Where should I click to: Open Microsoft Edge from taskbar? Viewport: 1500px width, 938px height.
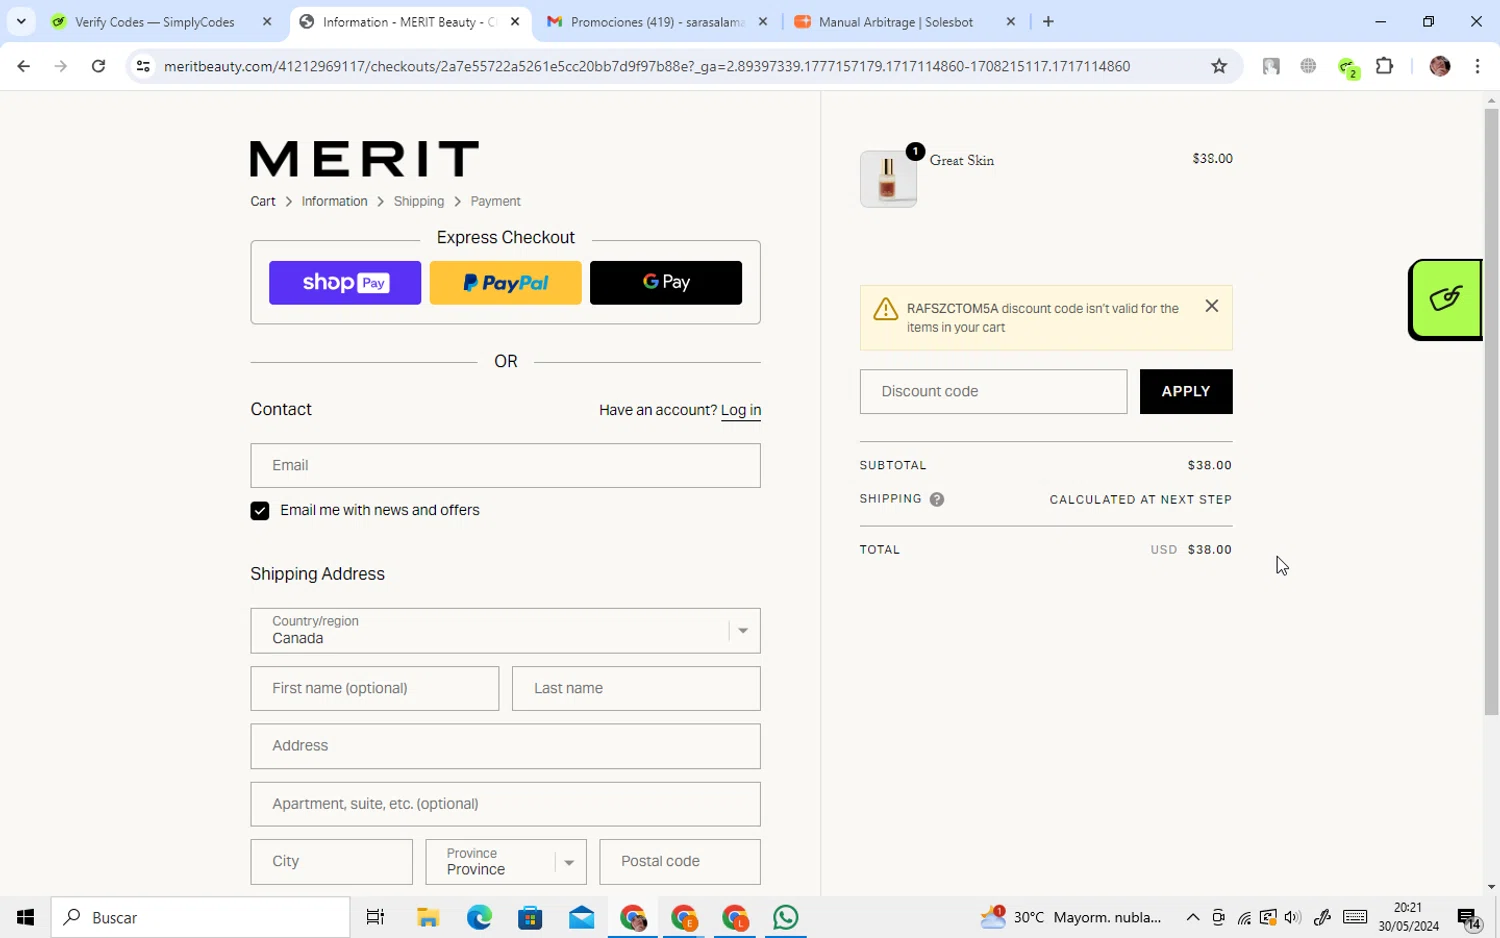point(479,917)
